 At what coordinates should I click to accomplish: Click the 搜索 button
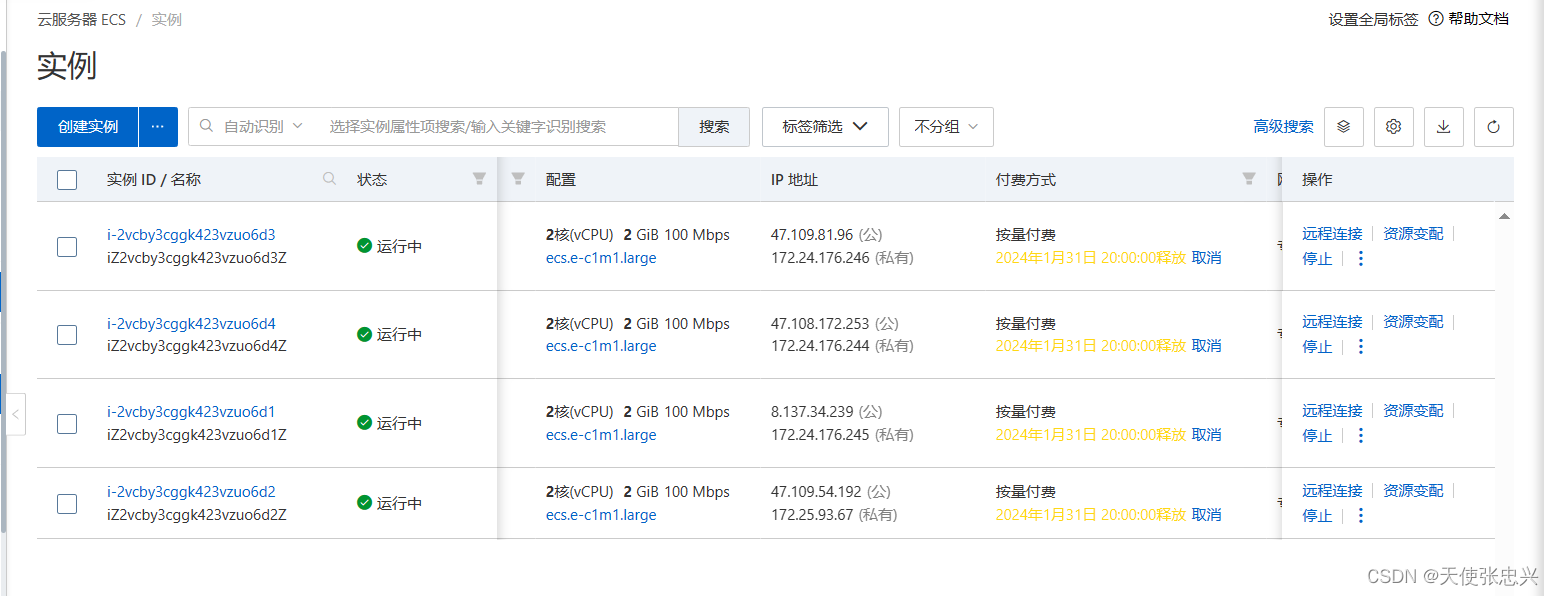pos(714,127)
